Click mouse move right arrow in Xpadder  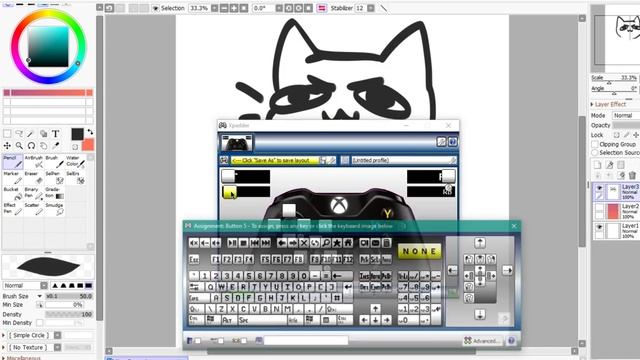(x=507, y=270)
